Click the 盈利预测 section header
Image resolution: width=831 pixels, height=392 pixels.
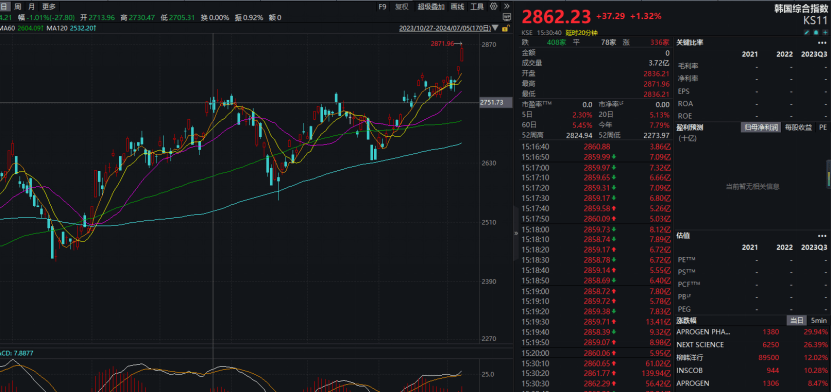(x=689, y=127)
